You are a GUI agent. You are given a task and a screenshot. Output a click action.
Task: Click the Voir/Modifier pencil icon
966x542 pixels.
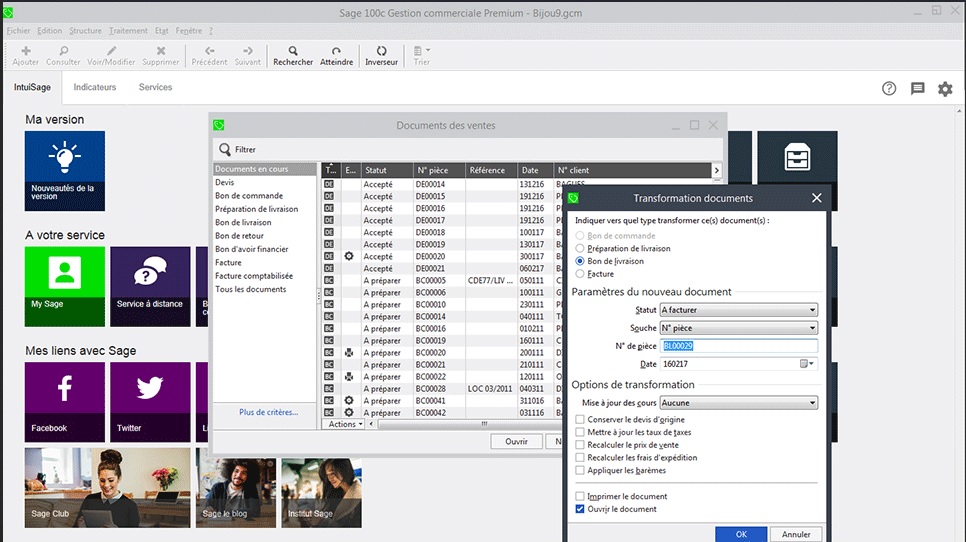coord(111,51)
